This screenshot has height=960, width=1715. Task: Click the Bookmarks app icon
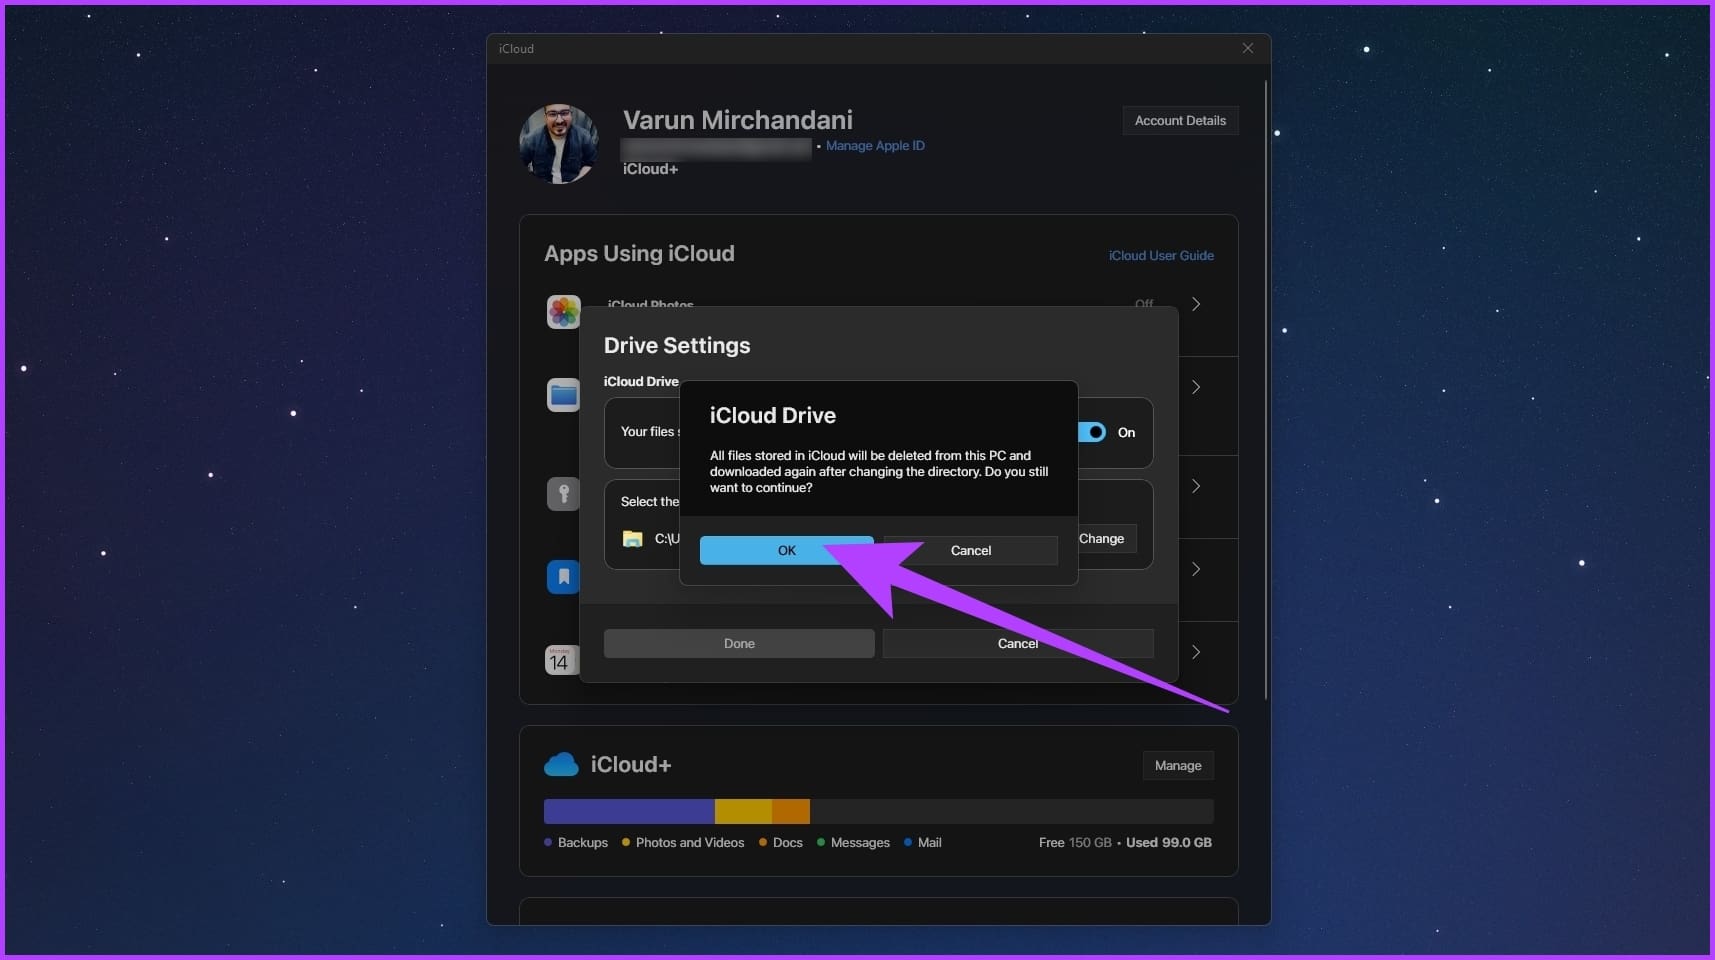point(563,577)
